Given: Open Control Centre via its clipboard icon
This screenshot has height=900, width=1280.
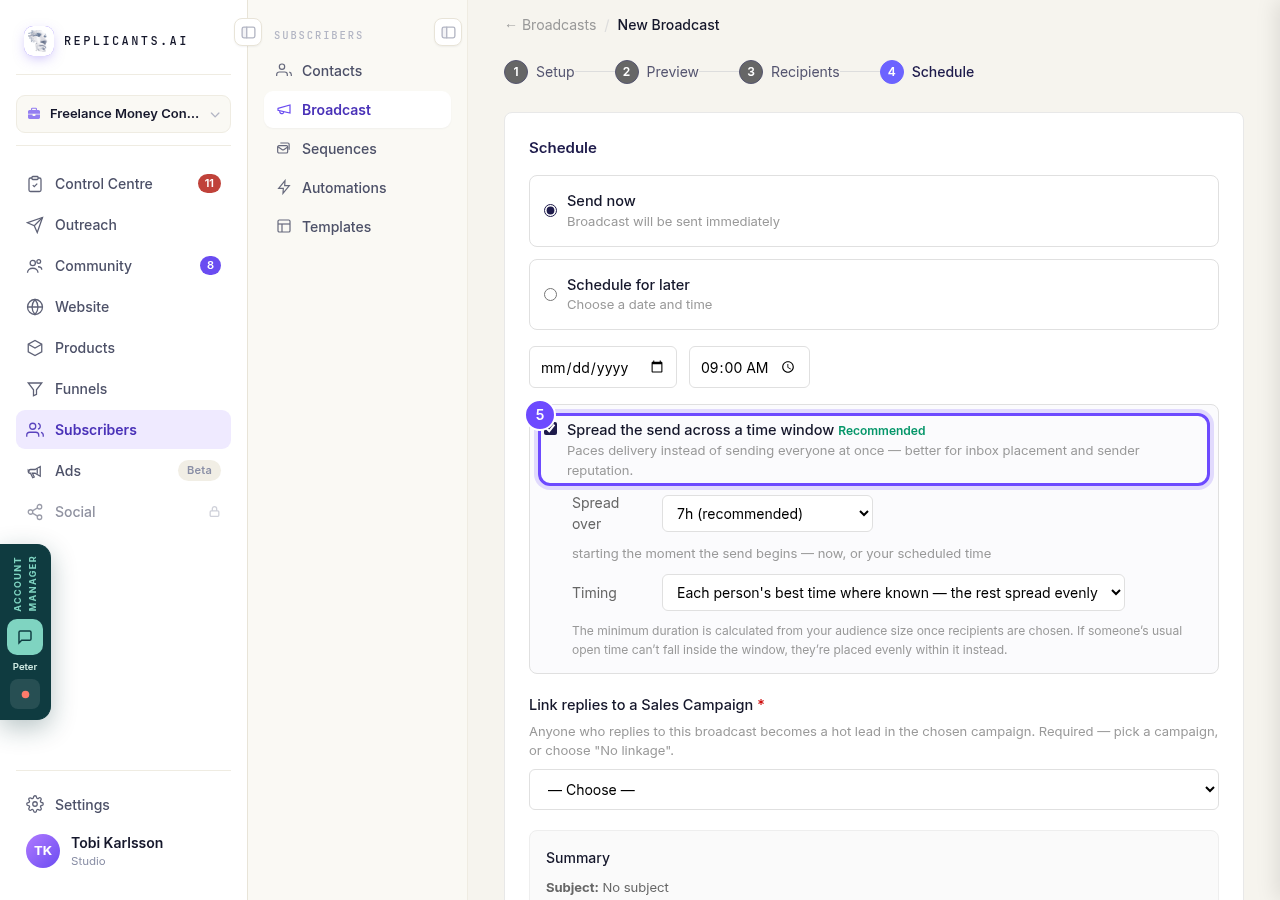Looking at the screenshot, I should point(35,184).
